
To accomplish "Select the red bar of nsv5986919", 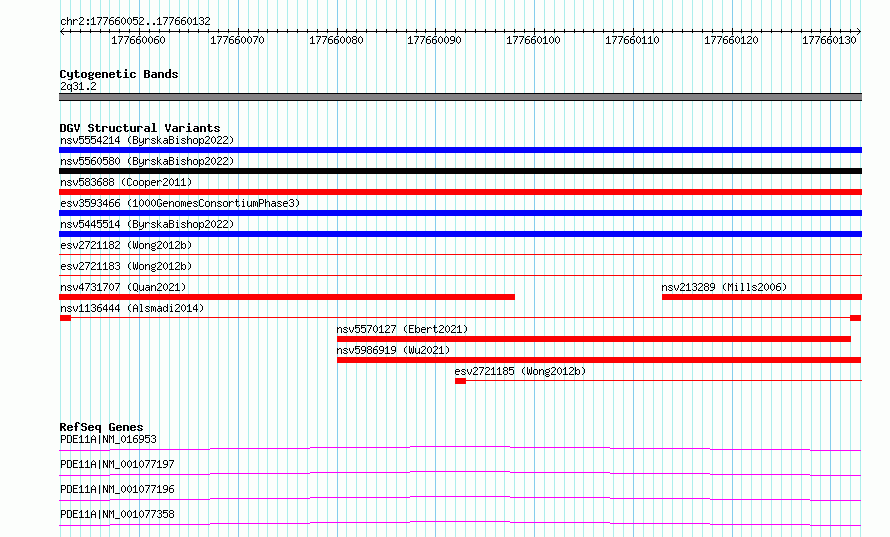I will tap(599, 360).
